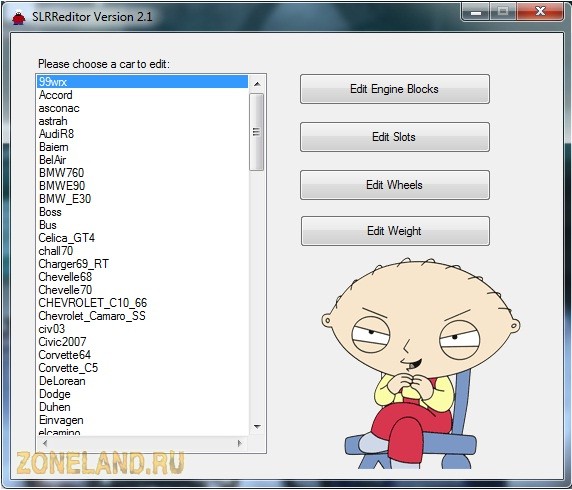Select BelAir in the list
Viewport: 572px width, 490px height.
[142, 160]
